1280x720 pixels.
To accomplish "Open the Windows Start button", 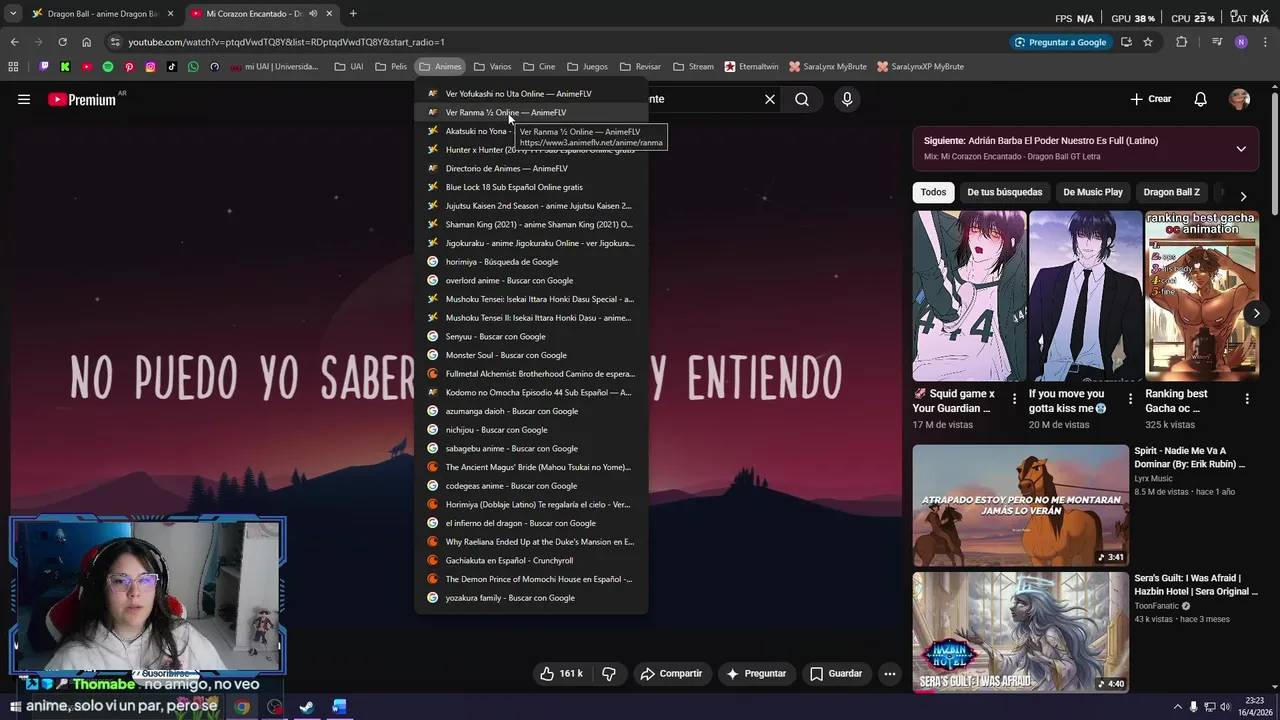I will pyautogui.click(x=15, y=707).
